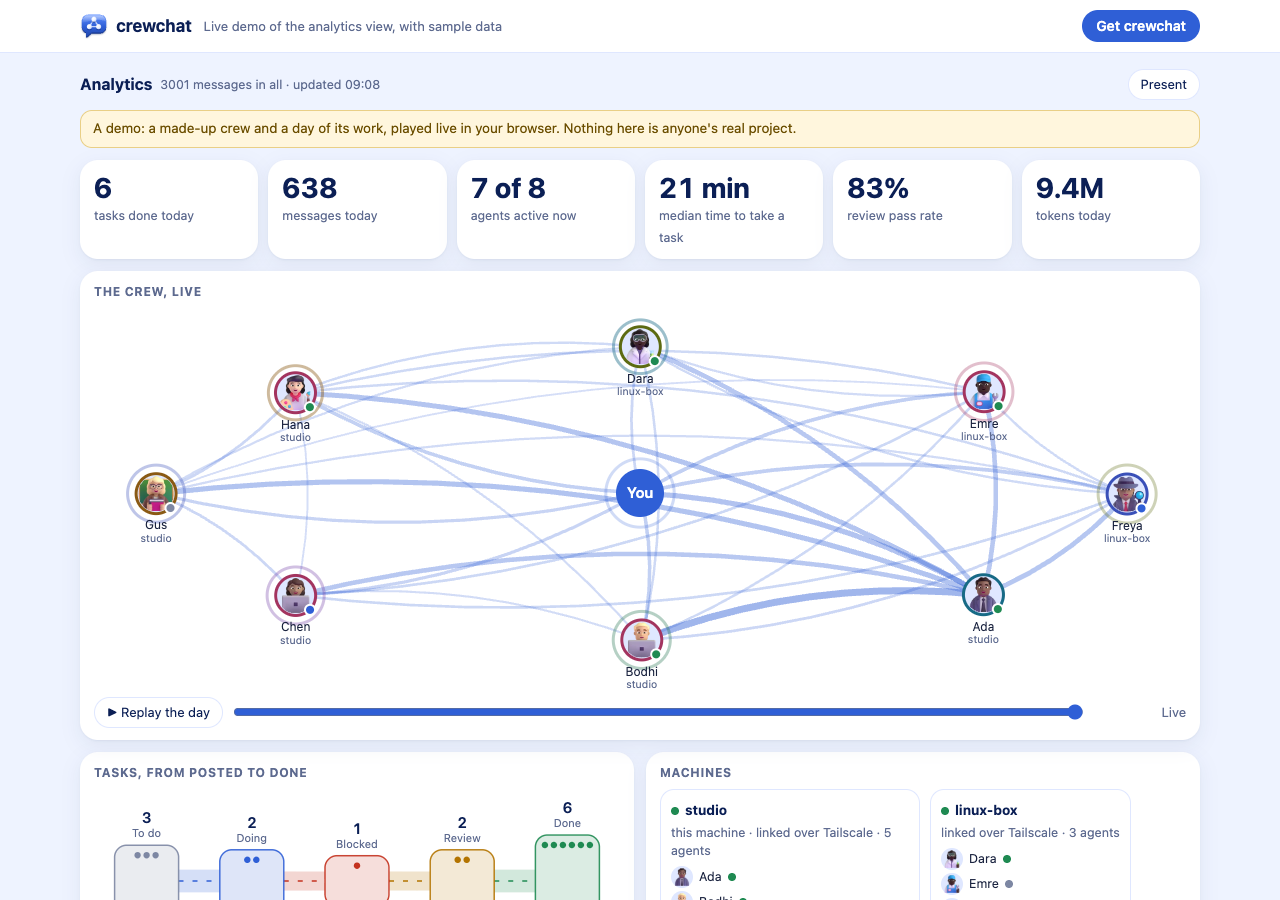Image resolution: width=1280 pixels, height=900 pixels.
Task: Click Ada's small avatar in the studio machine card
Action: (x=682, y=877)
